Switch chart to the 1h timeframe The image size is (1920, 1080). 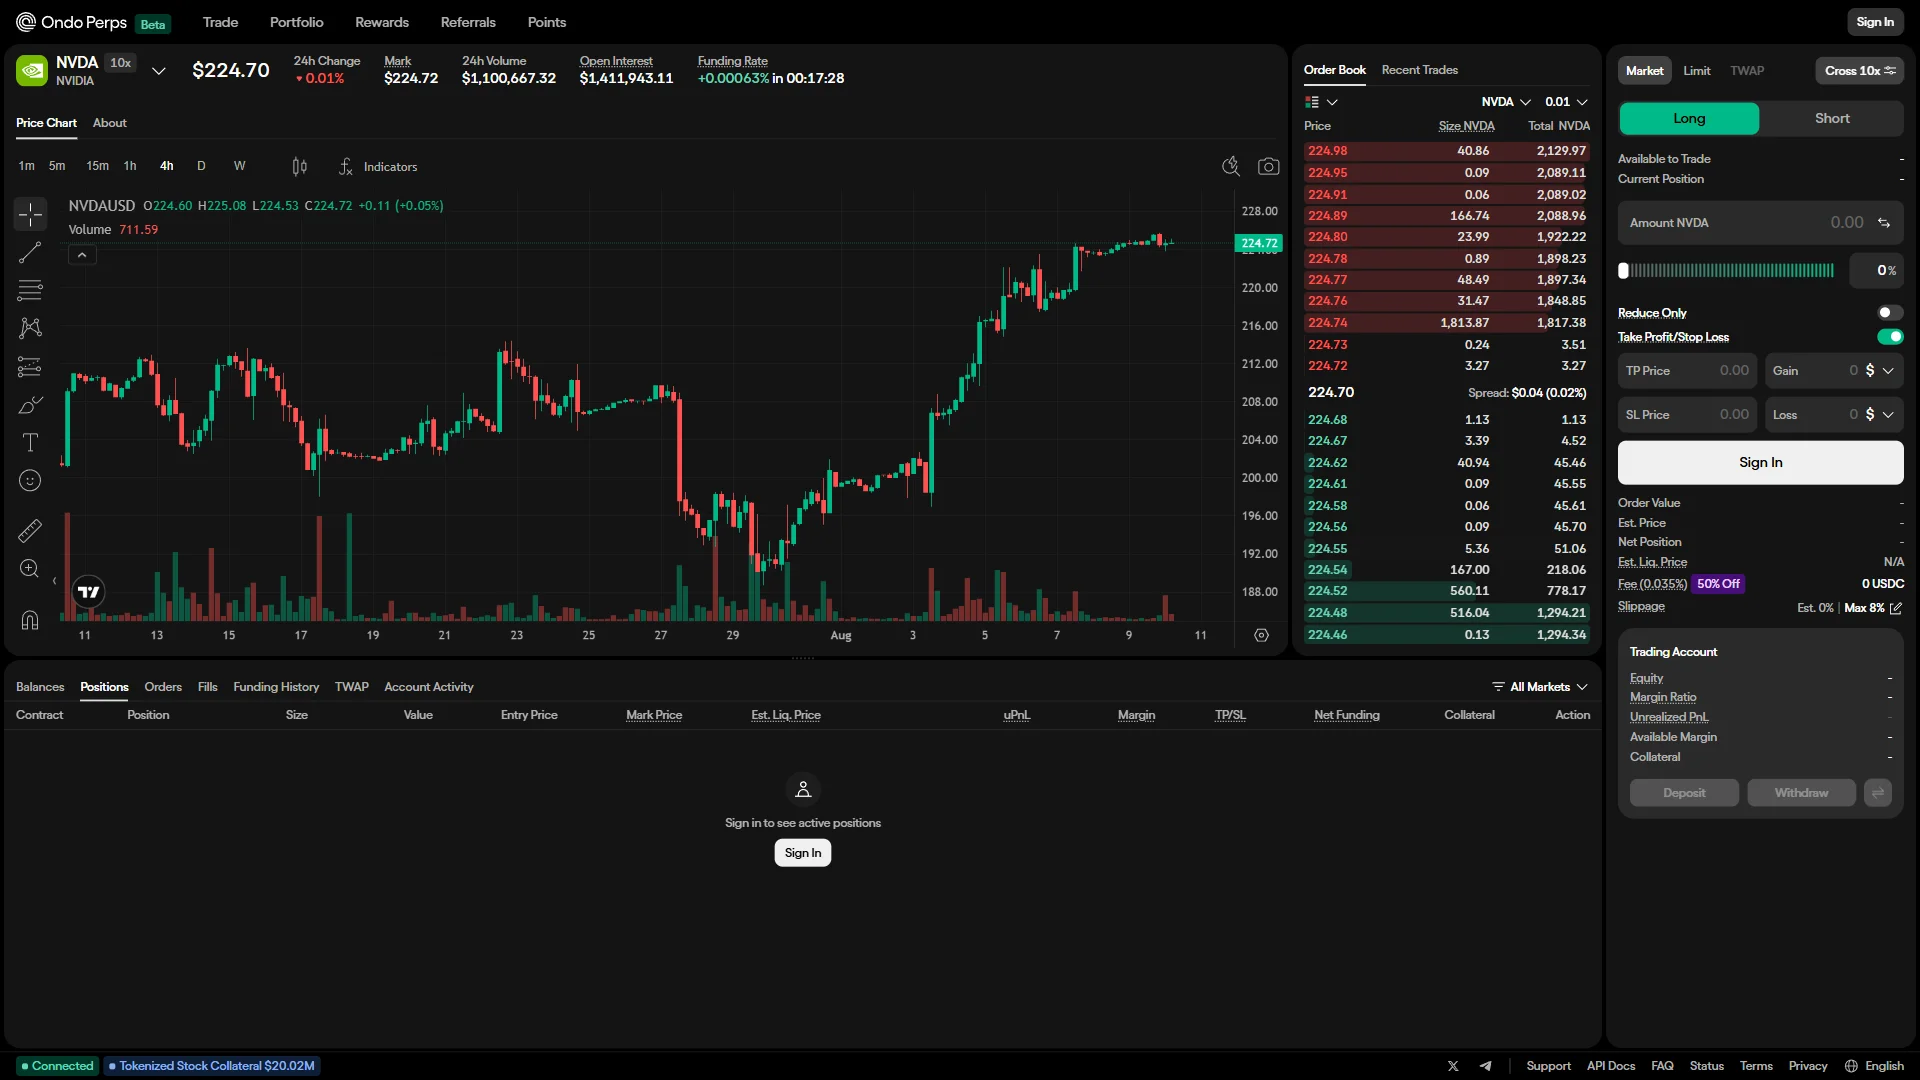point(130,166)
